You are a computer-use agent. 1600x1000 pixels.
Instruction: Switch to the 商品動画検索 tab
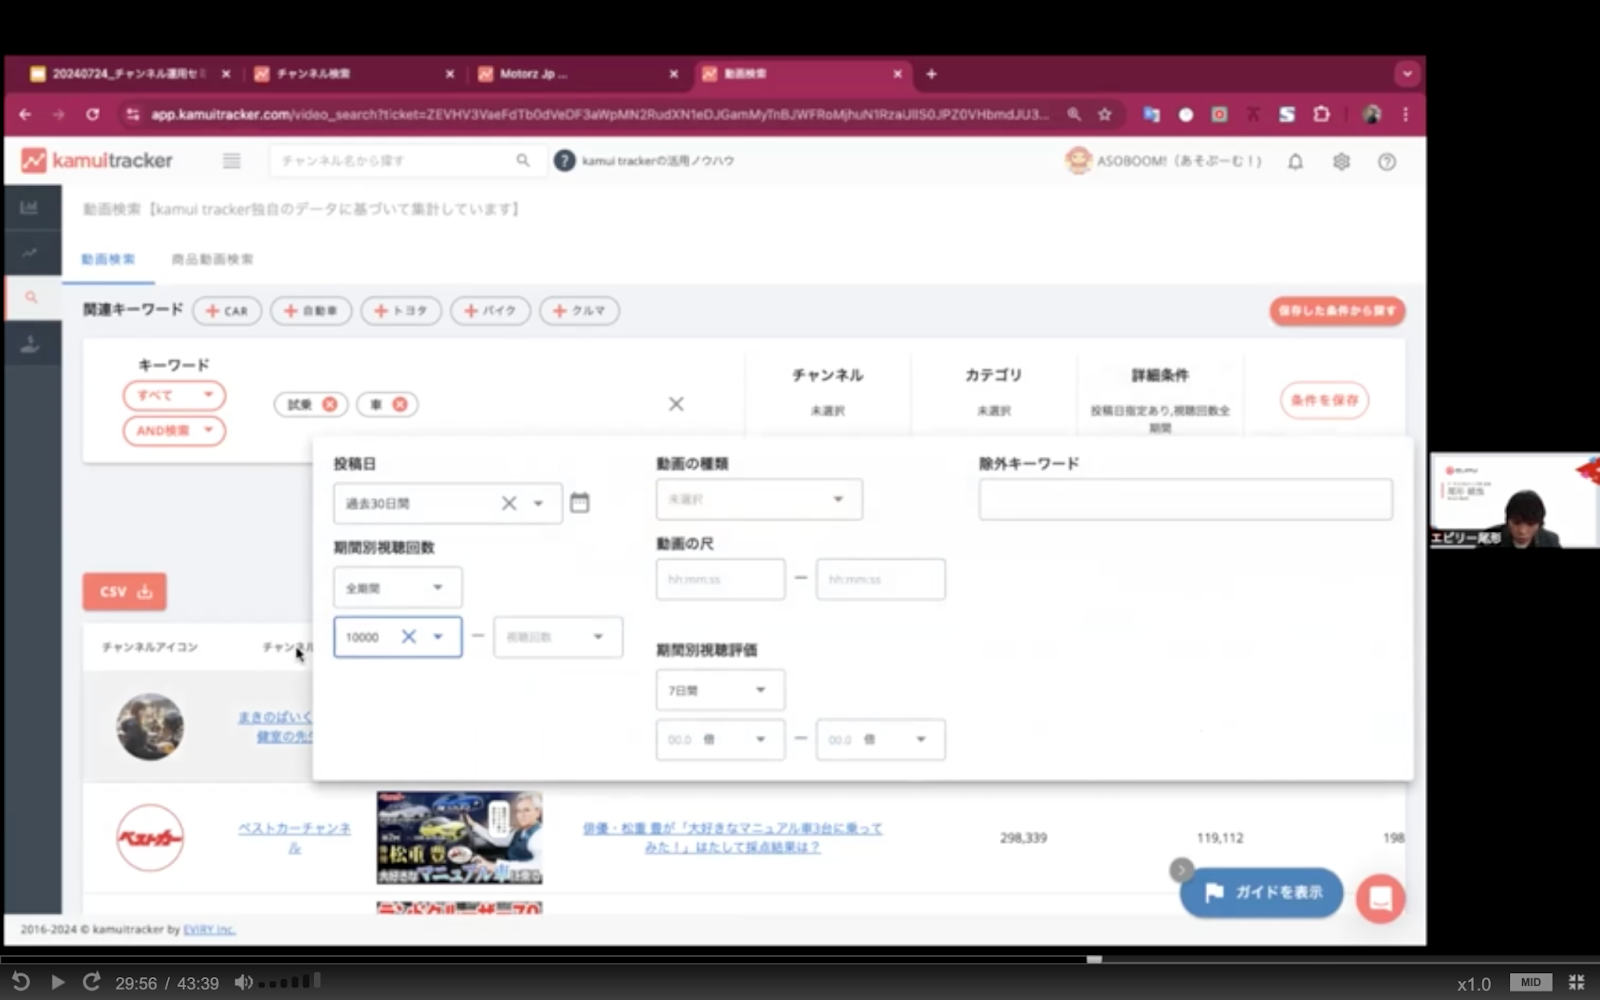(212, 259)
